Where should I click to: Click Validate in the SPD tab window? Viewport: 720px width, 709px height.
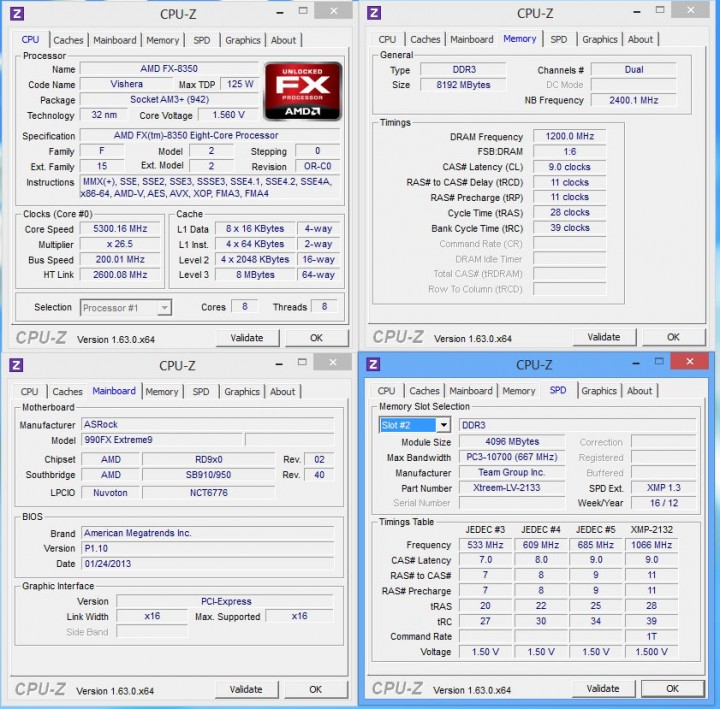pos(603,688)
